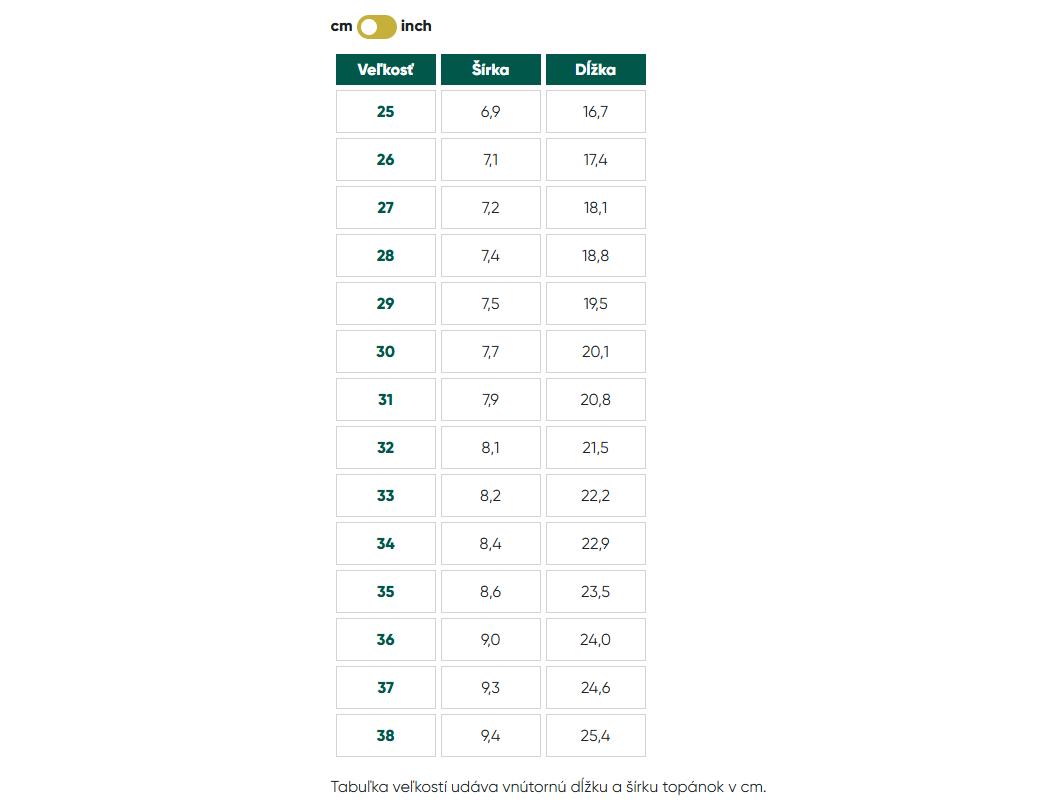The width and height of the screenshot is (1057, 804).
Task: Click the 'inch' unit label
Action: click(416, 26)
